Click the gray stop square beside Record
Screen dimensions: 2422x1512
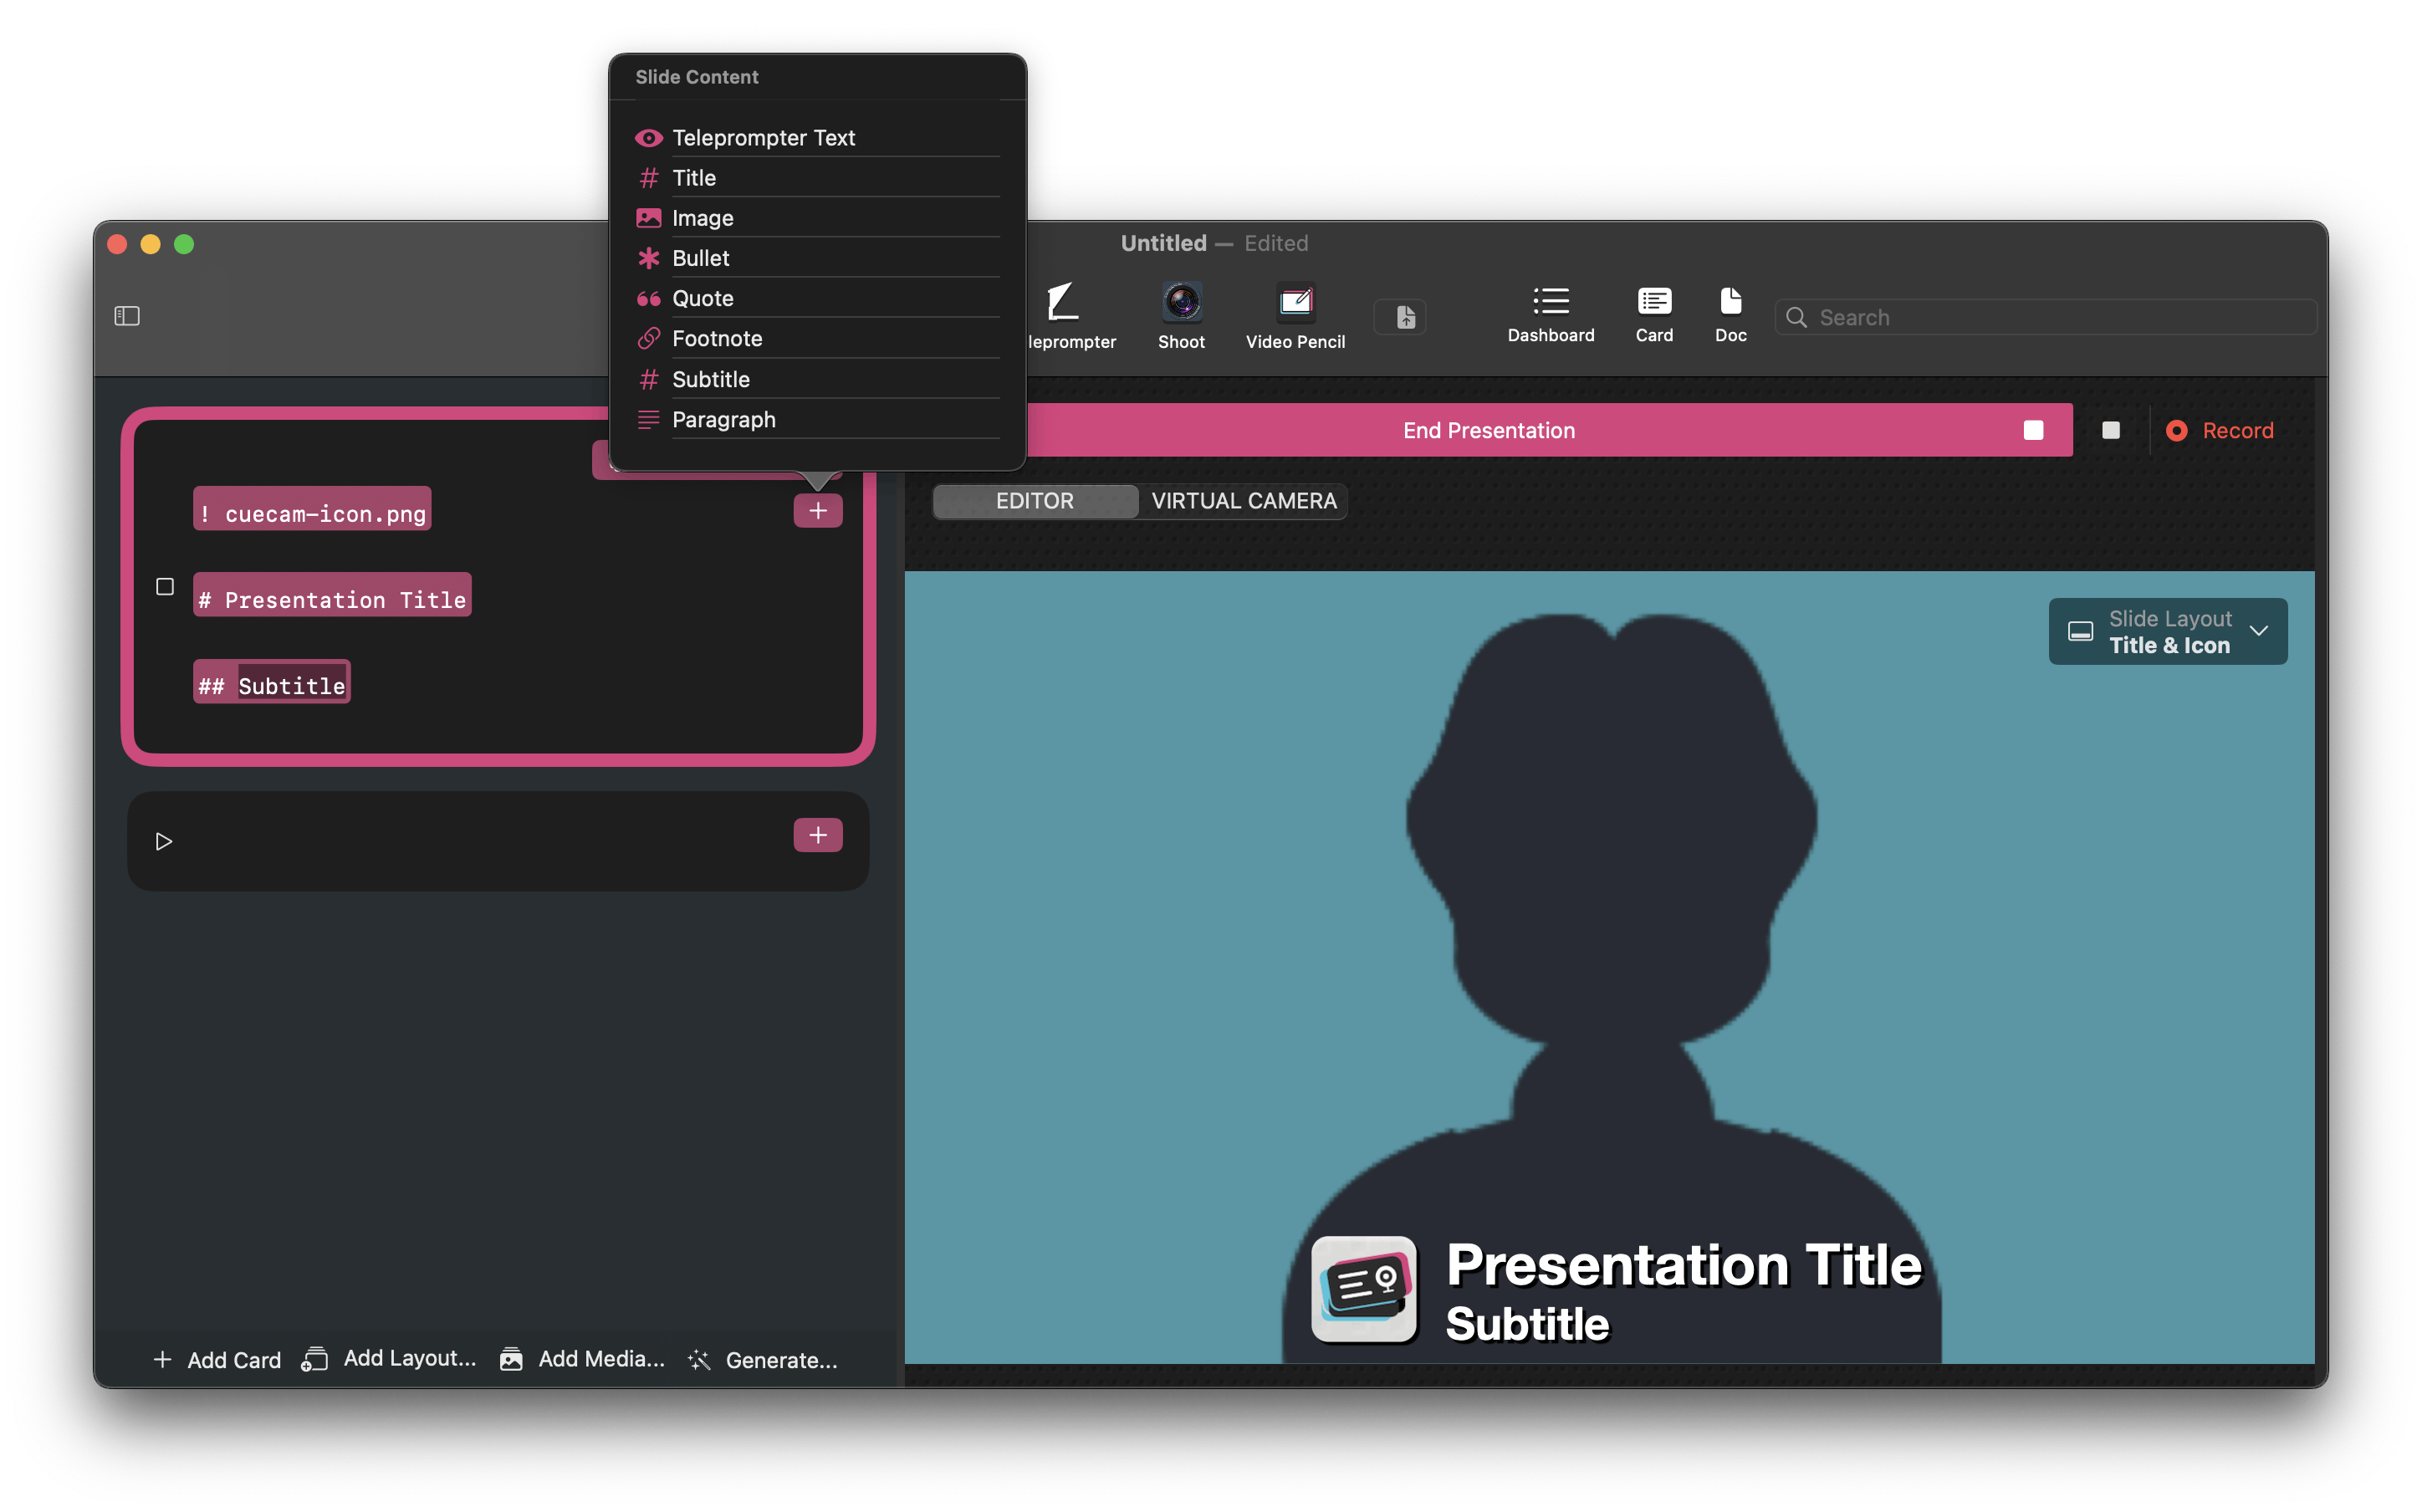tap(2110, 431)
